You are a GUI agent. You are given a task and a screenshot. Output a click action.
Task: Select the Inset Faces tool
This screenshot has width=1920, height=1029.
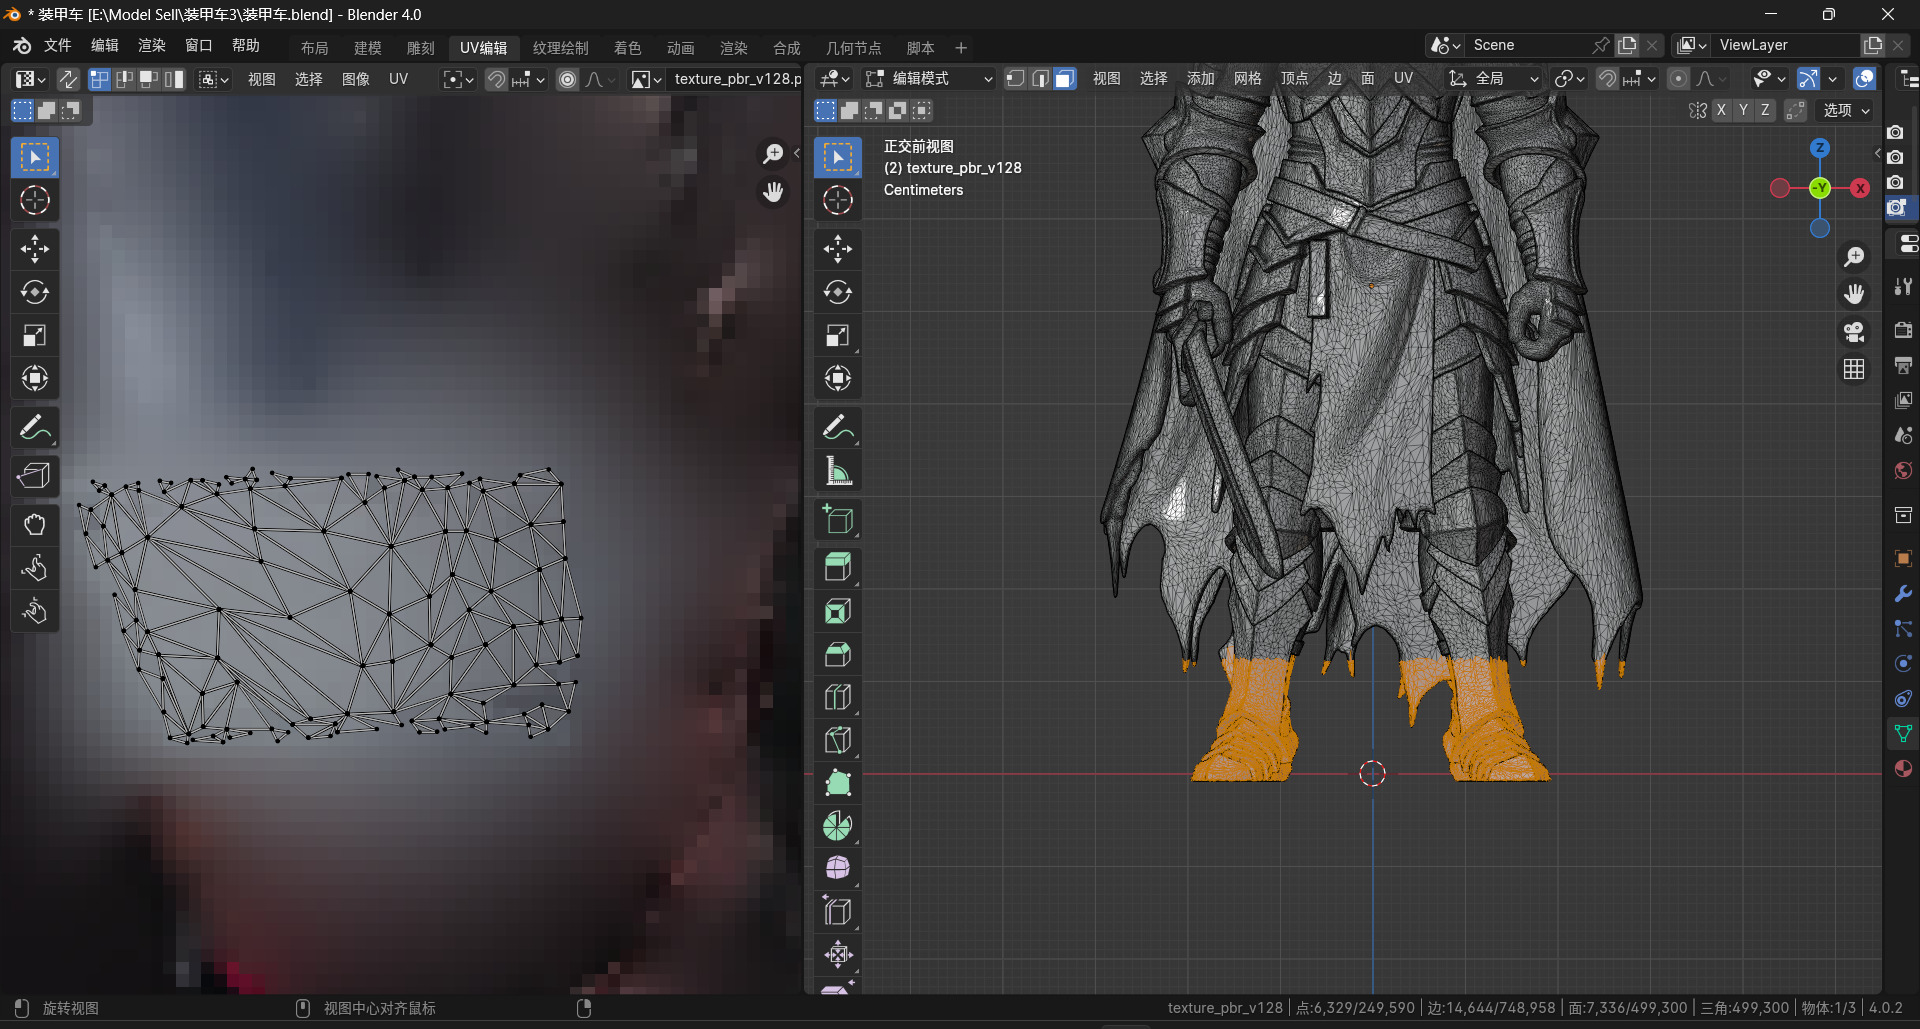(x=838, y=611)
